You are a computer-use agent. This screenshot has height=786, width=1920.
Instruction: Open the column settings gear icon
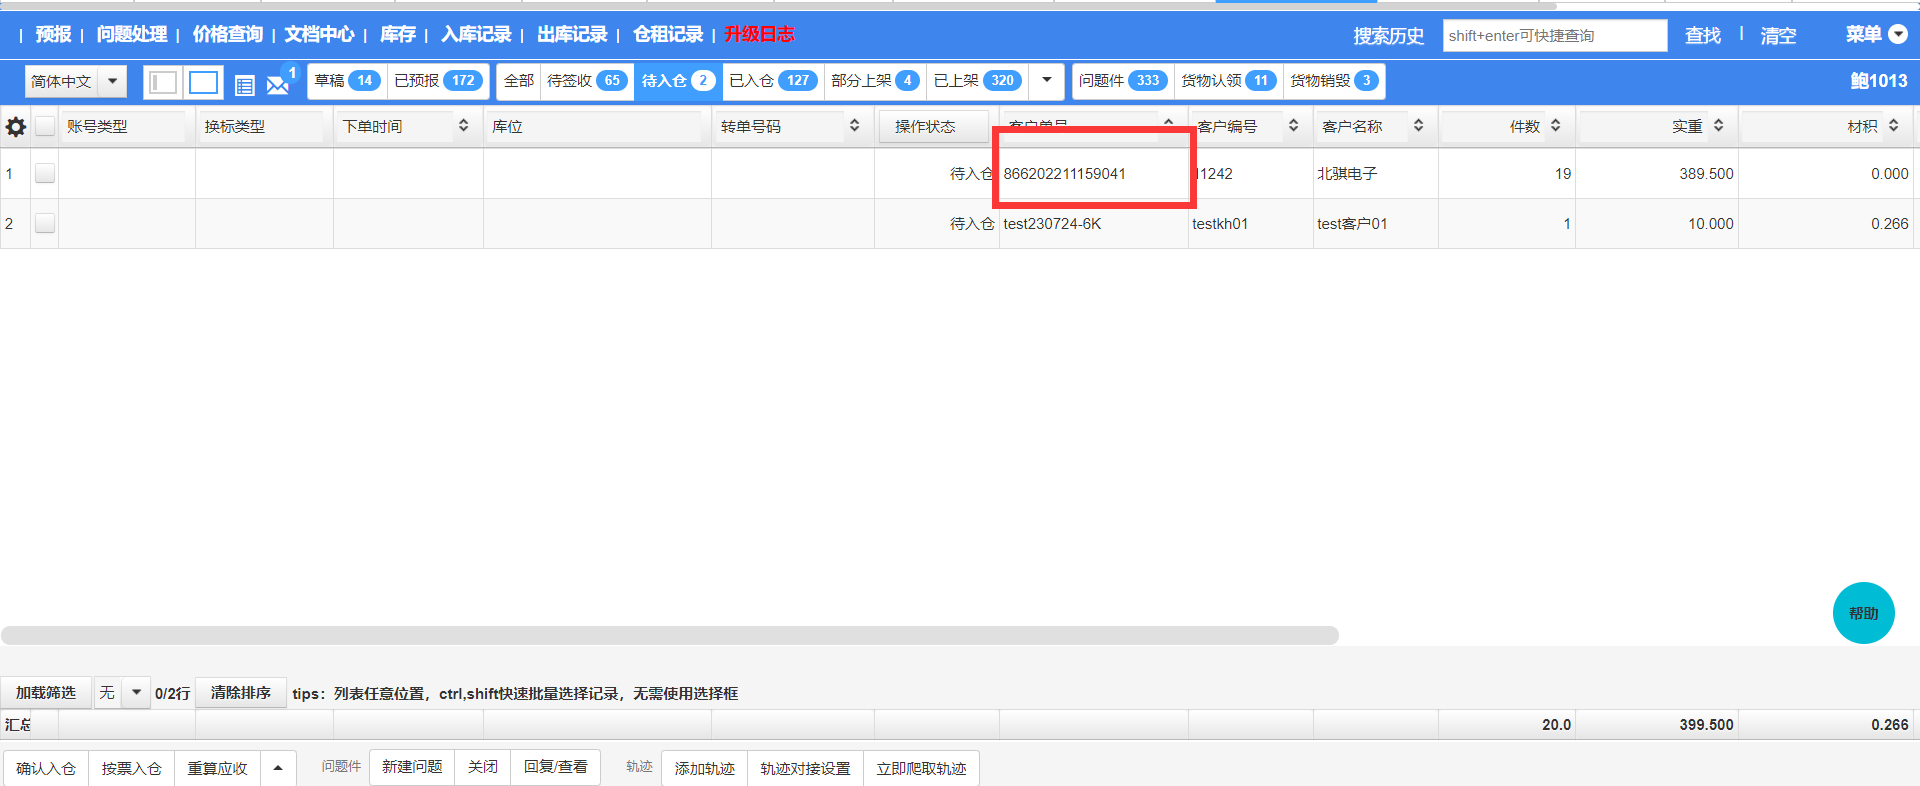point(16,127)
